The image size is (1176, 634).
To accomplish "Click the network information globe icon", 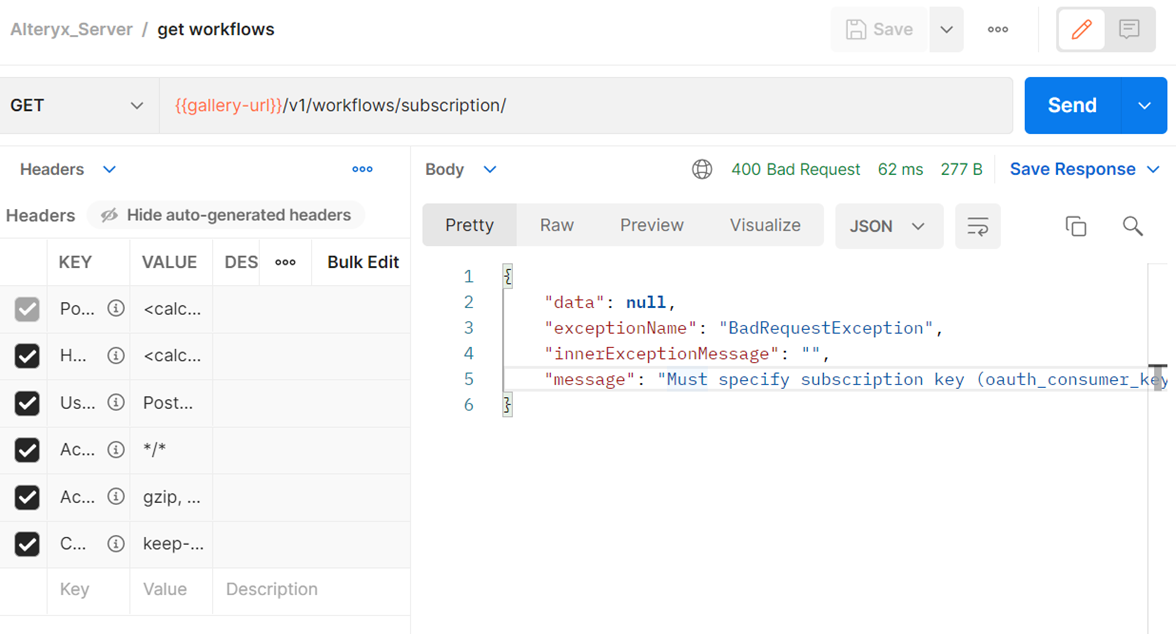I will coord(702,169).
